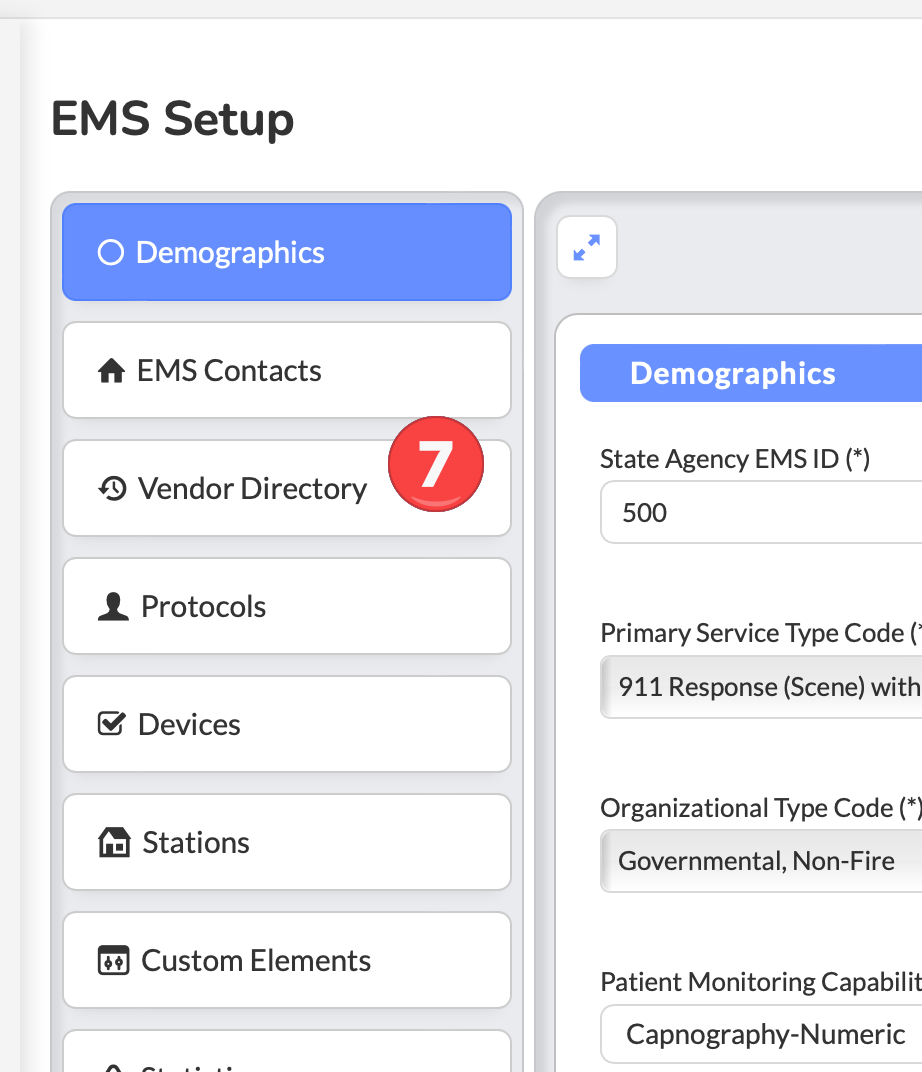922x1072 pixels.
Task: Switch to the Devices section
Action: 287,724
